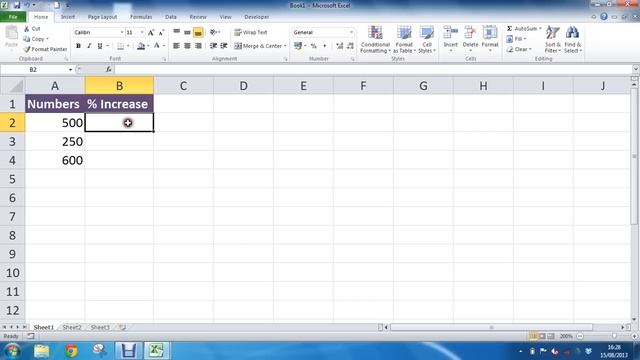
Task: Switch to Page Layout view in status bar
Action: pos(542,336)
